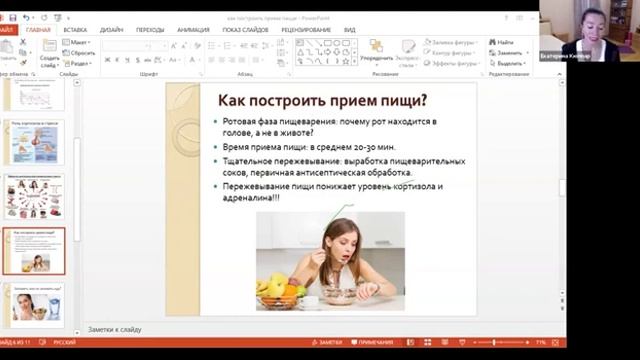Click the Copy icon in Clipboard group
640x360 pixels.
tap(23, 53)
